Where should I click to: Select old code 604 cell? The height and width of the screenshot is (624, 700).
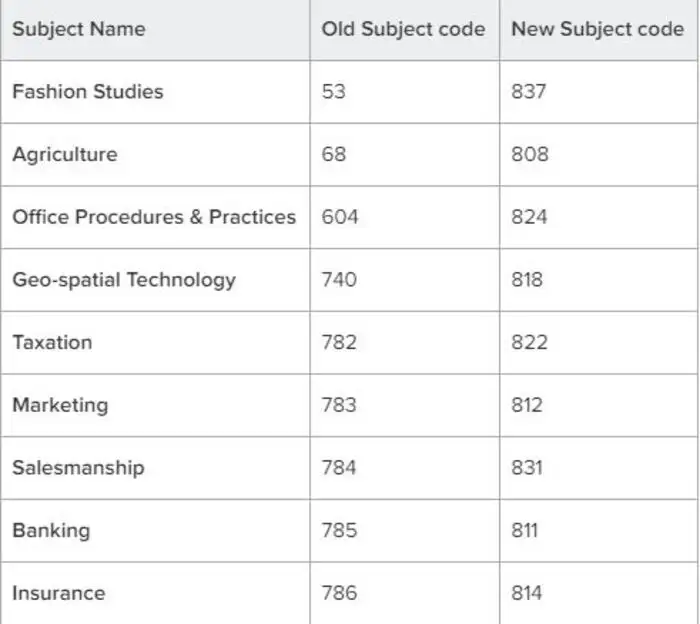(340, 217)
